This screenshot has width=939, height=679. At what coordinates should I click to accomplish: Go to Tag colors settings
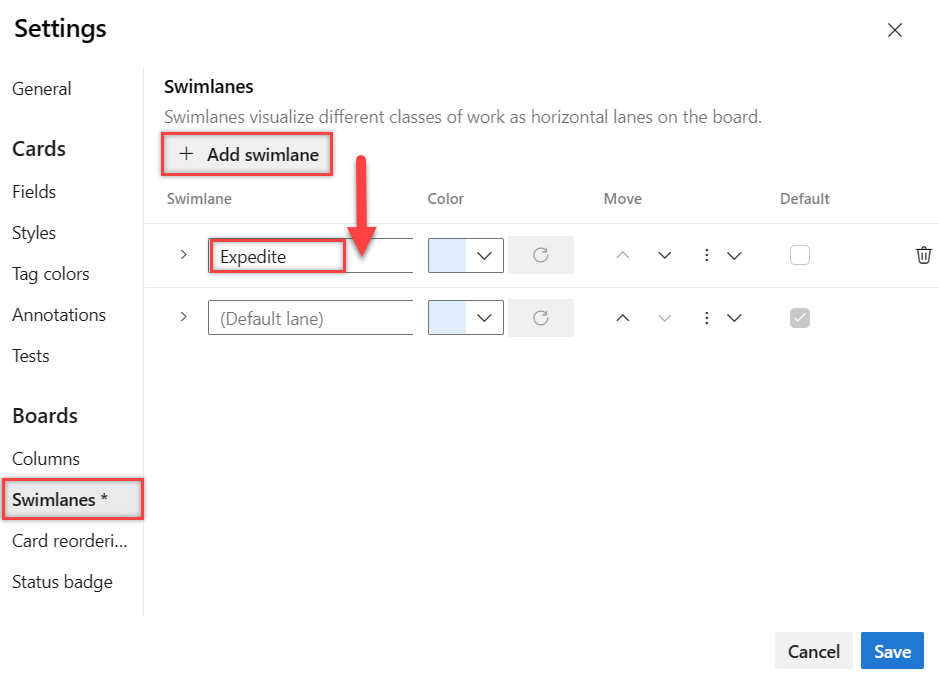click(51, 274)
